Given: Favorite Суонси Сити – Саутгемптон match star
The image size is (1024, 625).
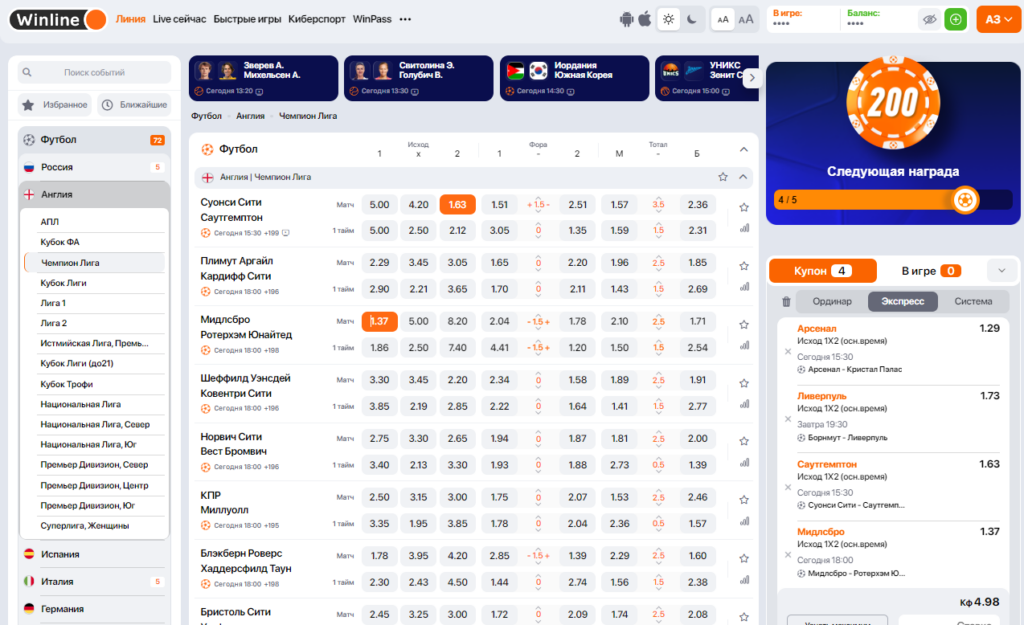Looking at the screenshot, I should pos(744,208).
